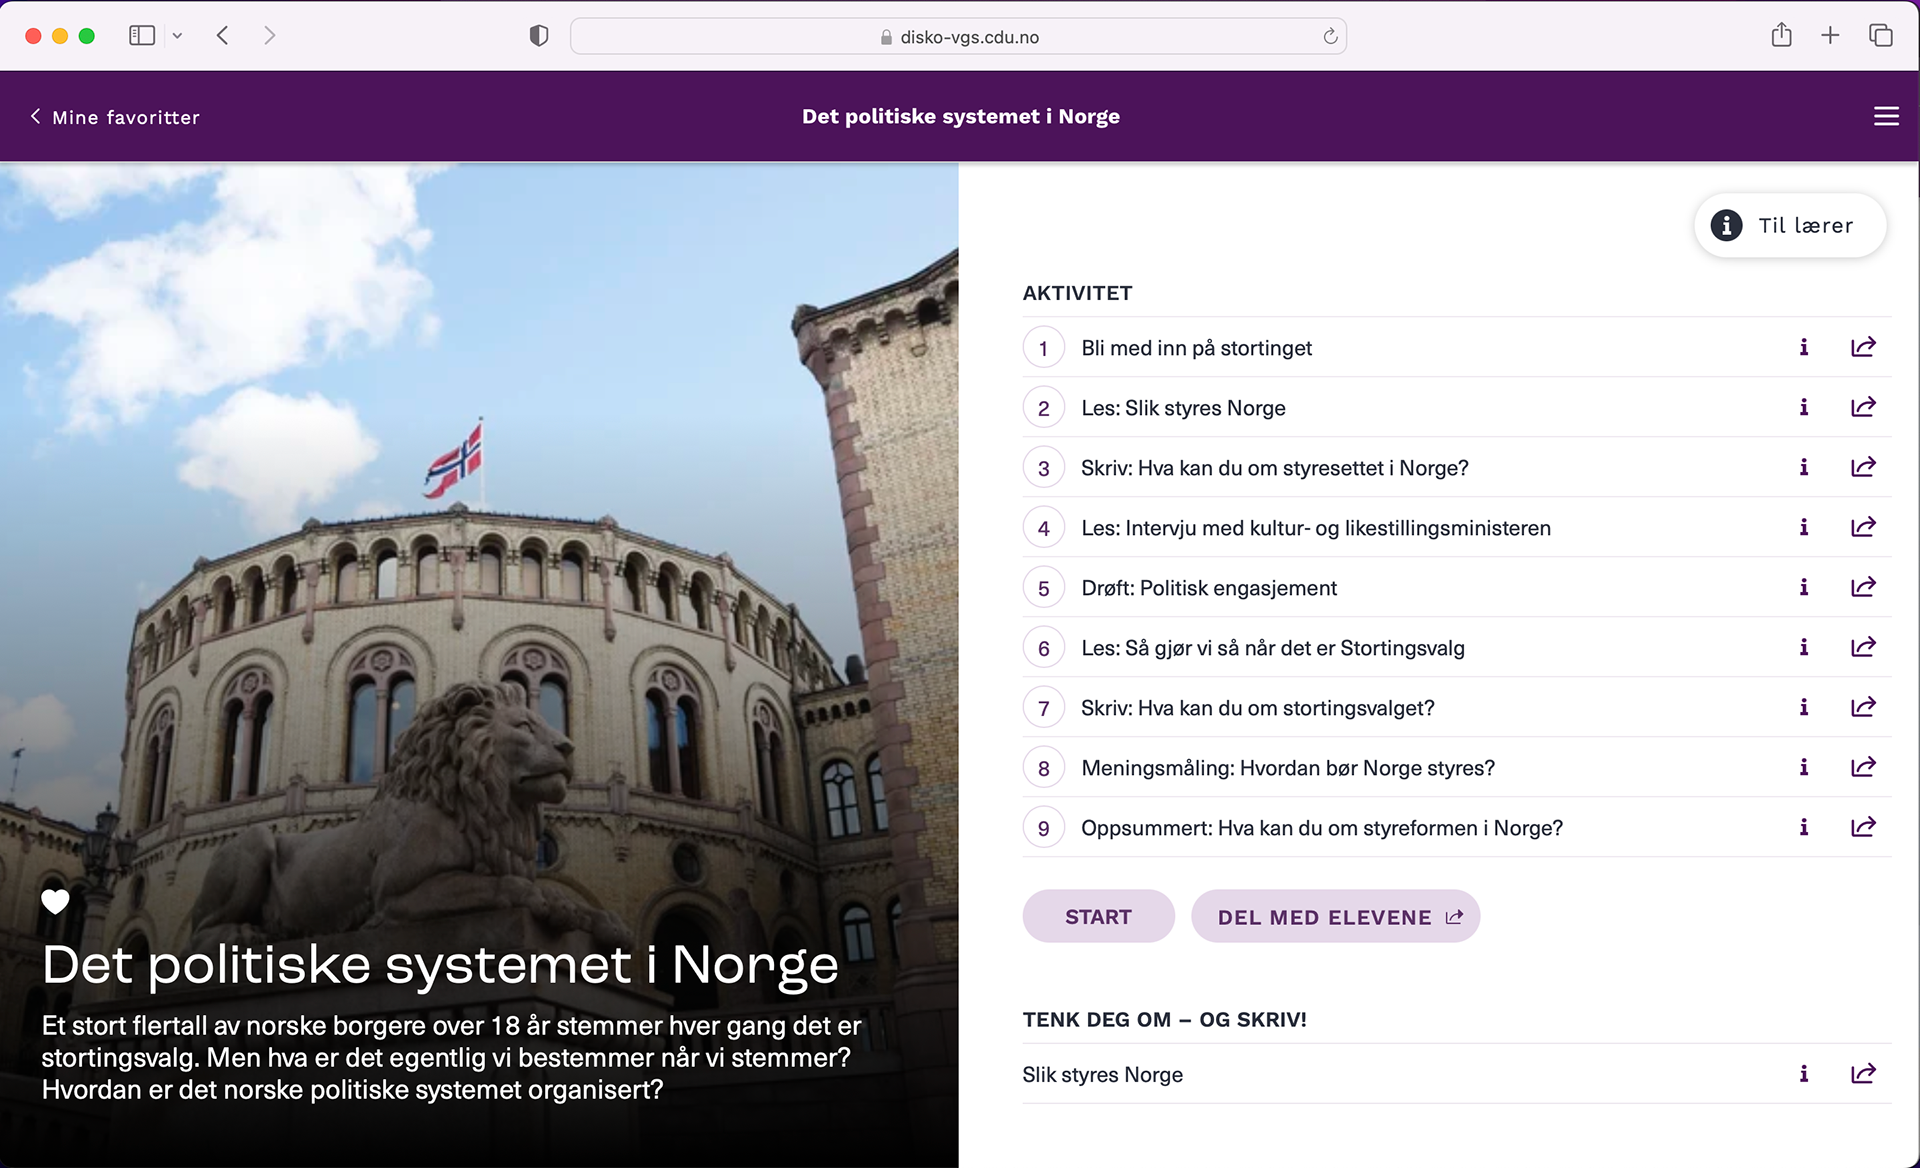Viewport: 1920px width, 1168px height.
Task: Share activity Les: Slik styres Norge
Action: tap(1863, 407)
